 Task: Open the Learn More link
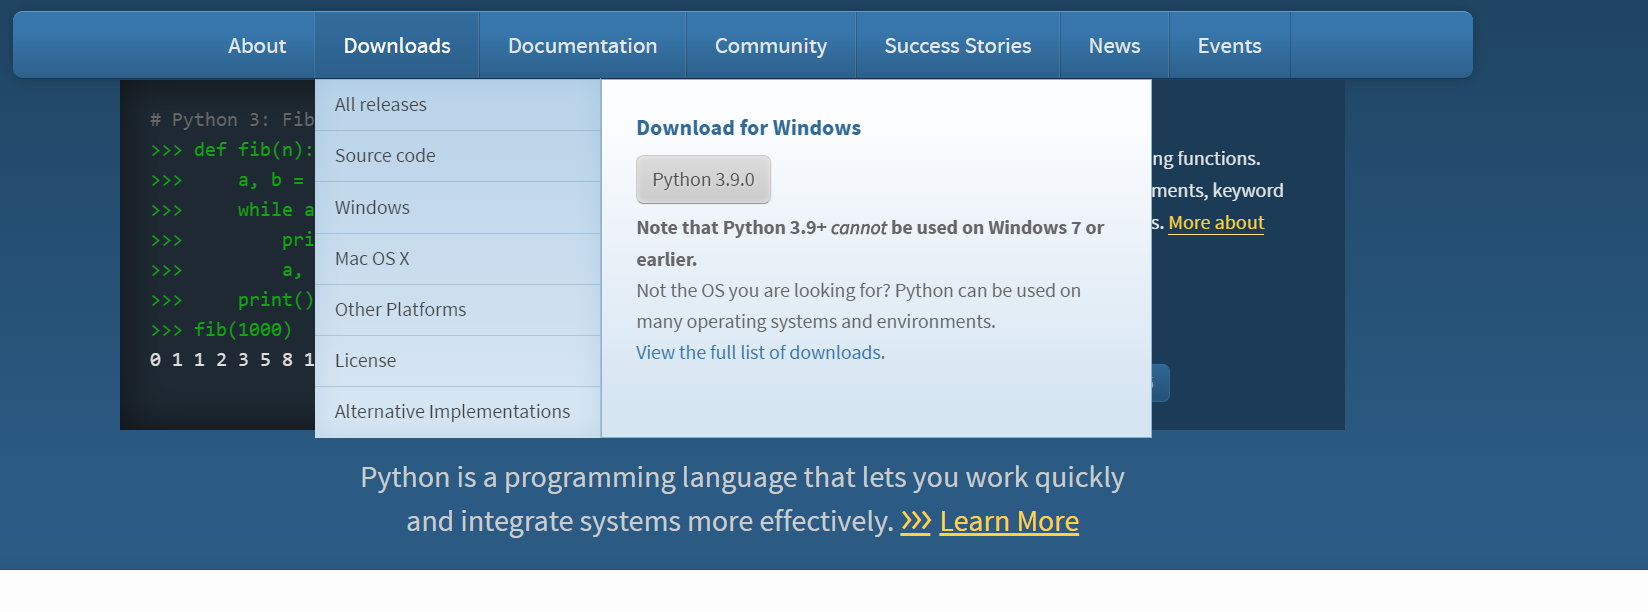pyautogui.click(x=1009, y=521)
